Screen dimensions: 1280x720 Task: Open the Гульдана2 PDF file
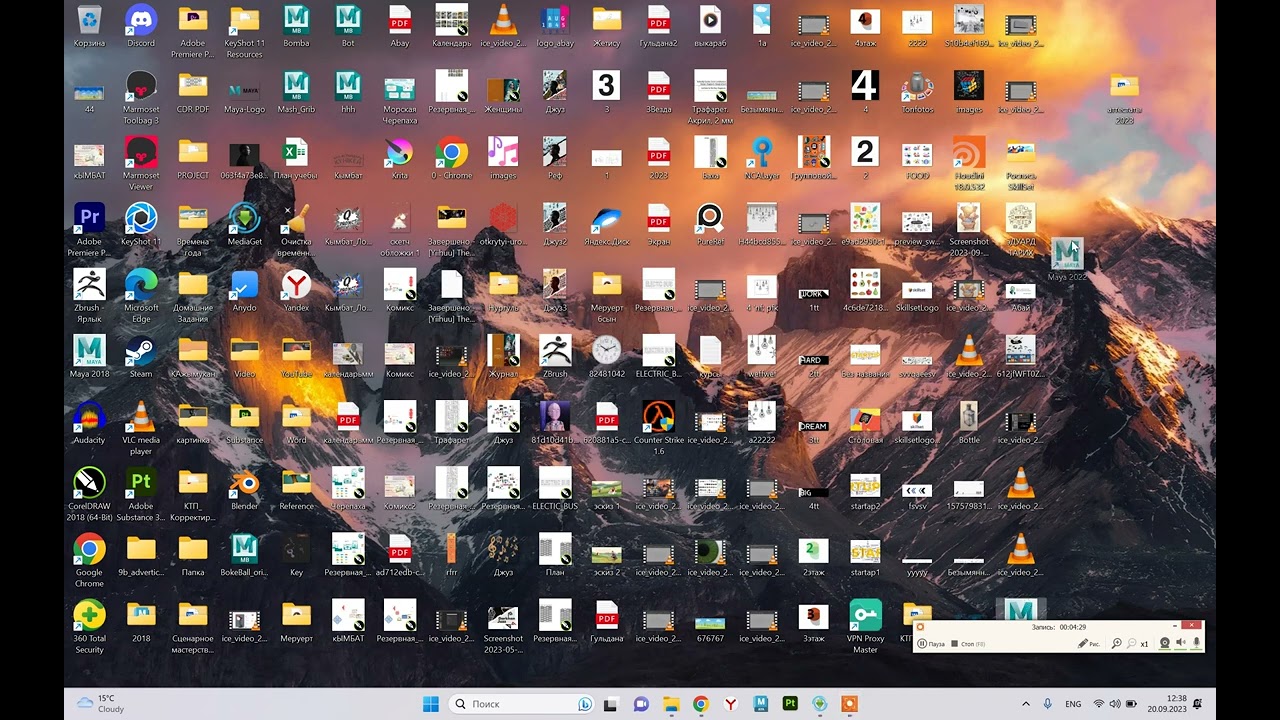click(658, 27)
